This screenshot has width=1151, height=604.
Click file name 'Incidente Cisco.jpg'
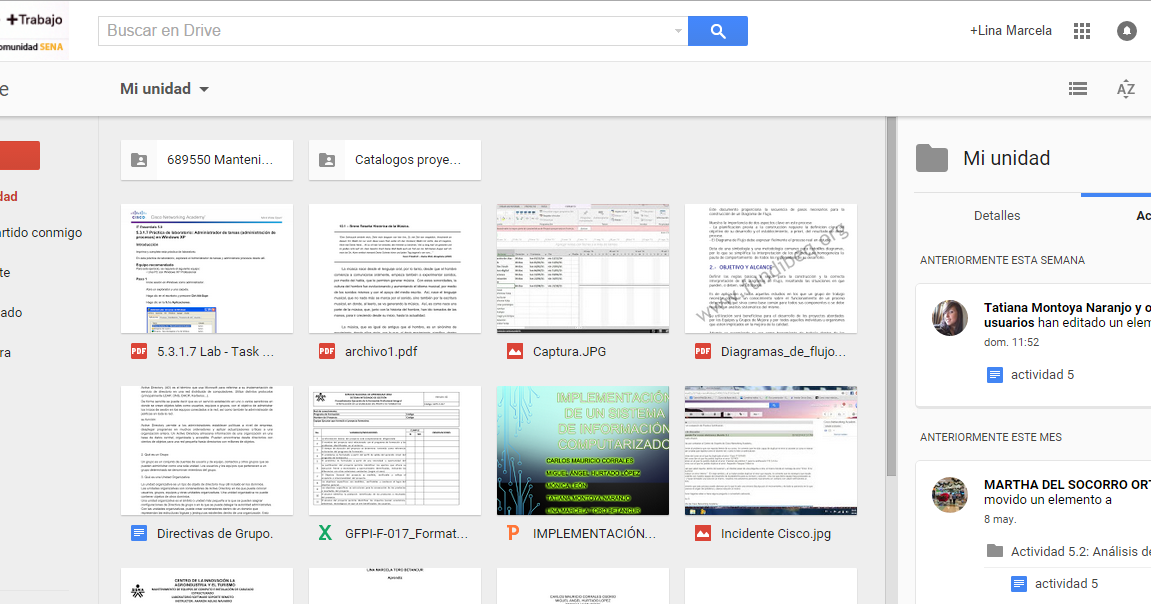pos(776,534)
